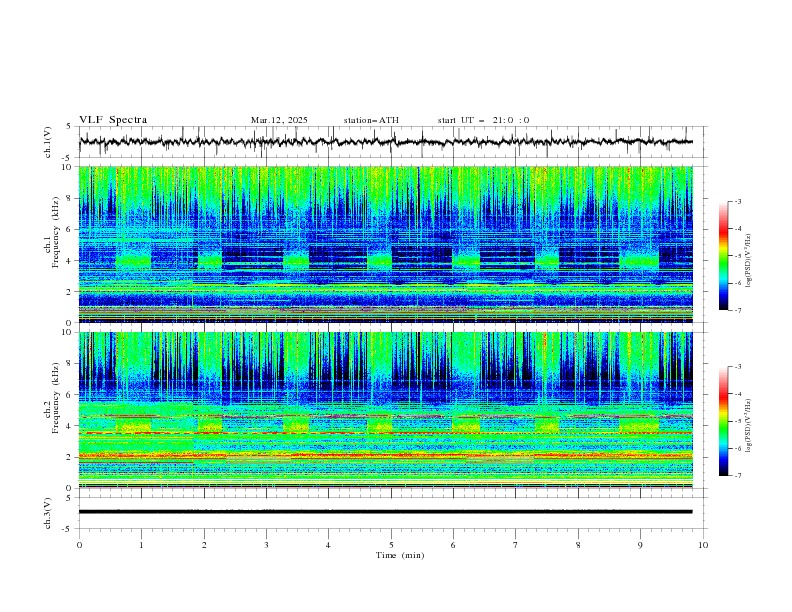Click the ch.3 flat black voltage trace

click(385, 512)
